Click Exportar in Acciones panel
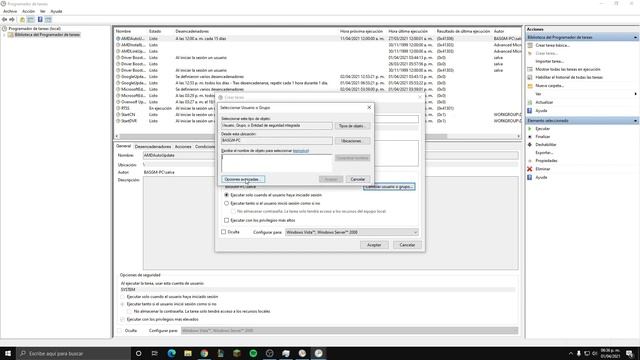Image resolution: width=640 pixels, height=360 pixels. pos(544,153)
